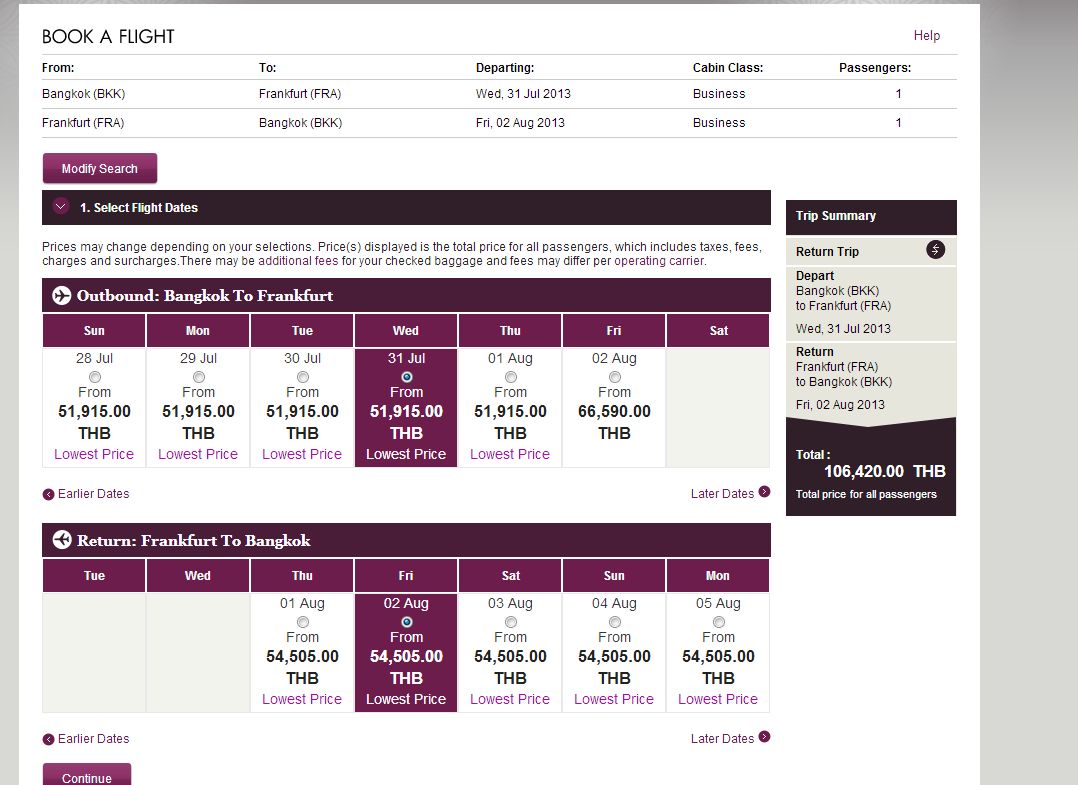
Task: Click Lowest Price under return 05 Aug
Action: (718, 699)
